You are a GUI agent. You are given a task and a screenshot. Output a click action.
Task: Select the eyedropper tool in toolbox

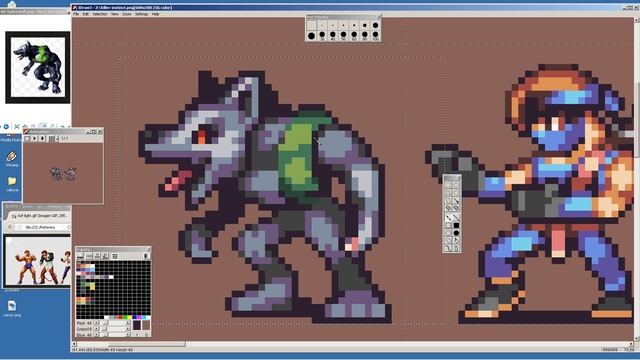pyautogui.click(x=456, y=200)
